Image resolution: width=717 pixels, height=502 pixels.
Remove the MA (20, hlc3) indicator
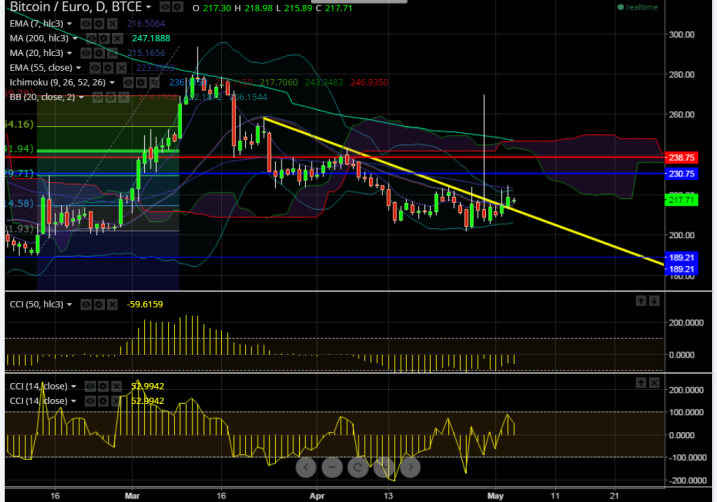(x=112, y=53)
